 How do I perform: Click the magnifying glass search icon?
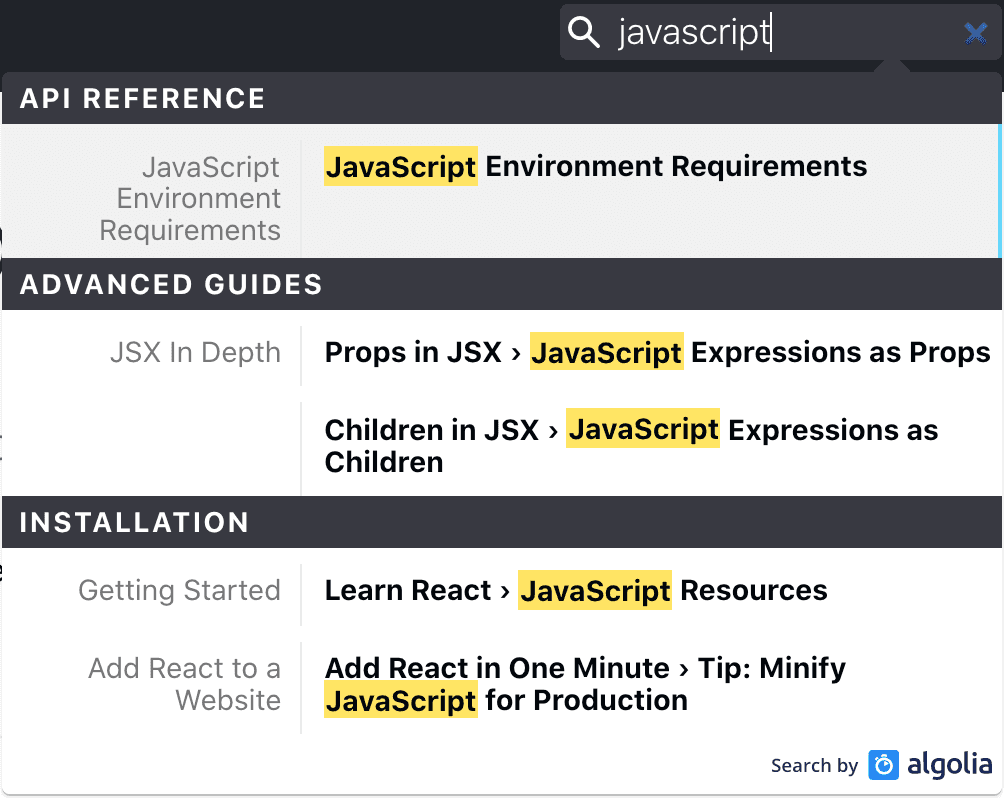(x=584, y=32)
